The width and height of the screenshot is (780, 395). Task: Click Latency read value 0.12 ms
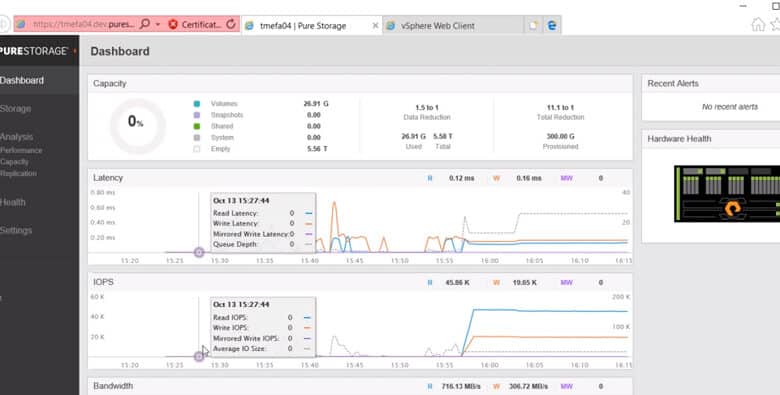pyautogui.click(x=461, y=178)
